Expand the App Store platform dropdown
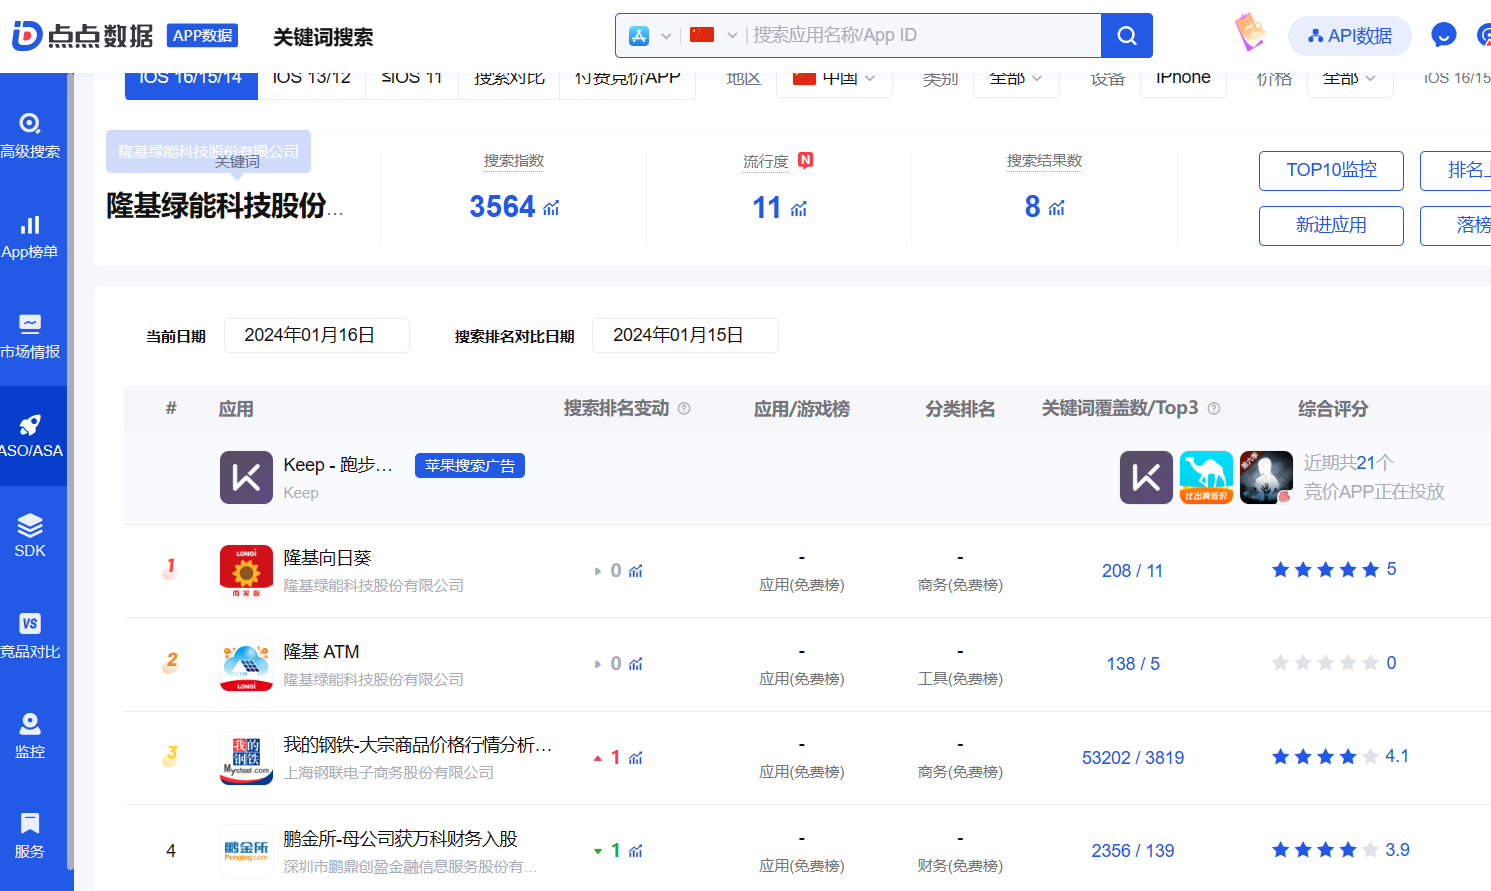Screen dimensions: 1491x891 coord(650,36)
